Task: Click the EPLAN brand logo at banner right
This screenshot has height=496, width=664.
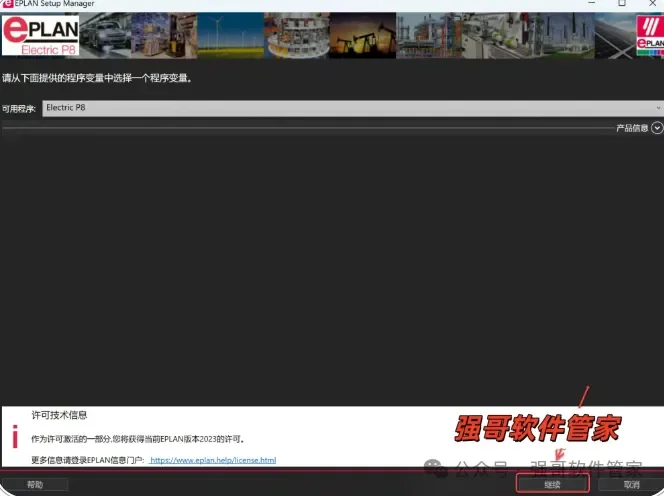Action: tap(650, 36)
